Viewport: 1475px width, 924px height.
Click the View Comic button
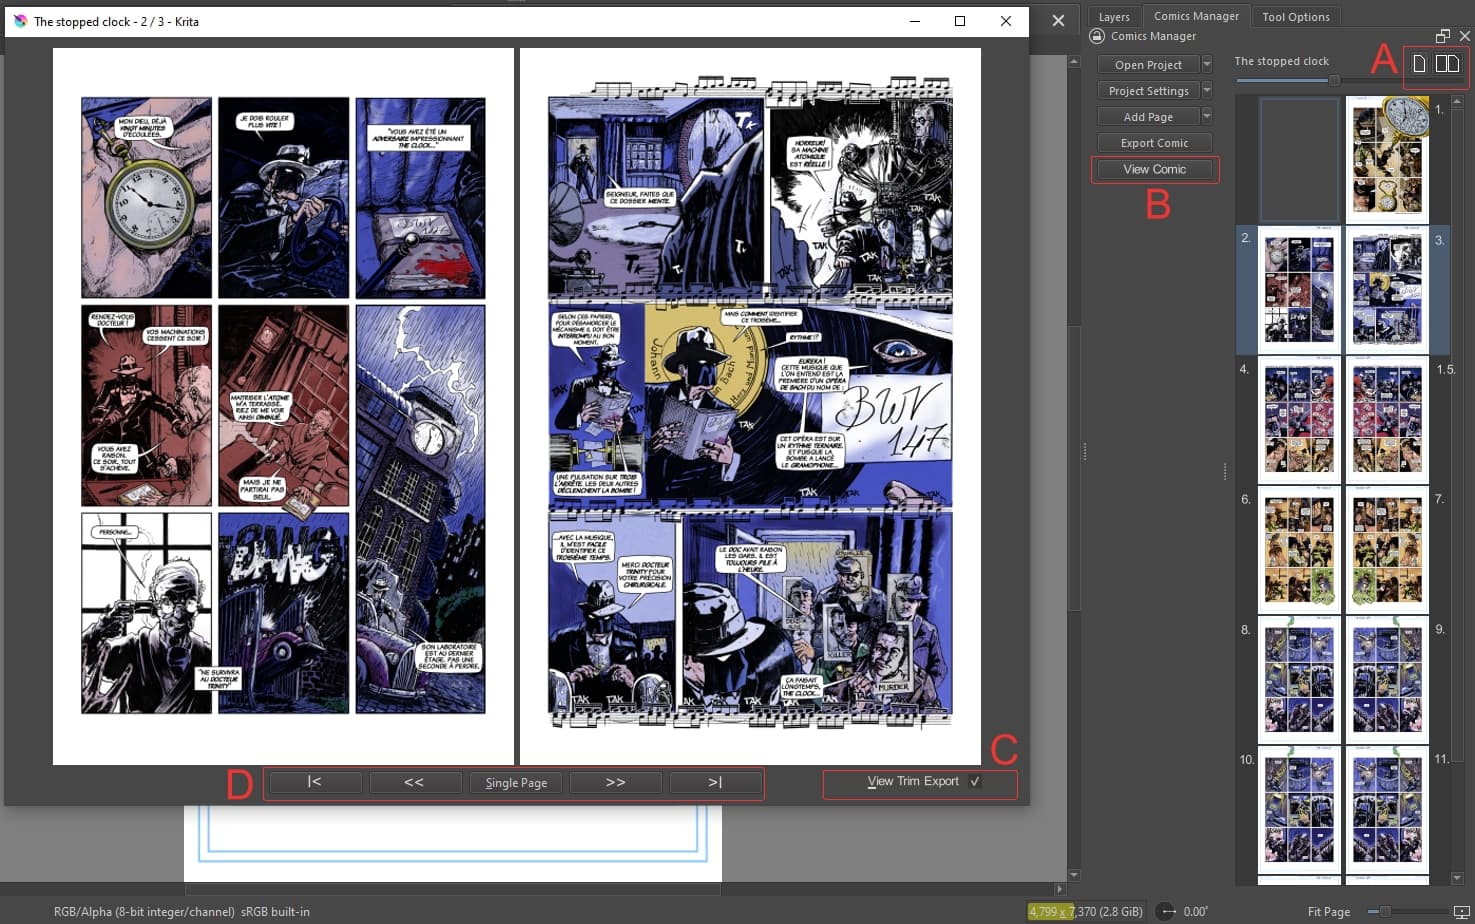click(x=1155, y=170)
